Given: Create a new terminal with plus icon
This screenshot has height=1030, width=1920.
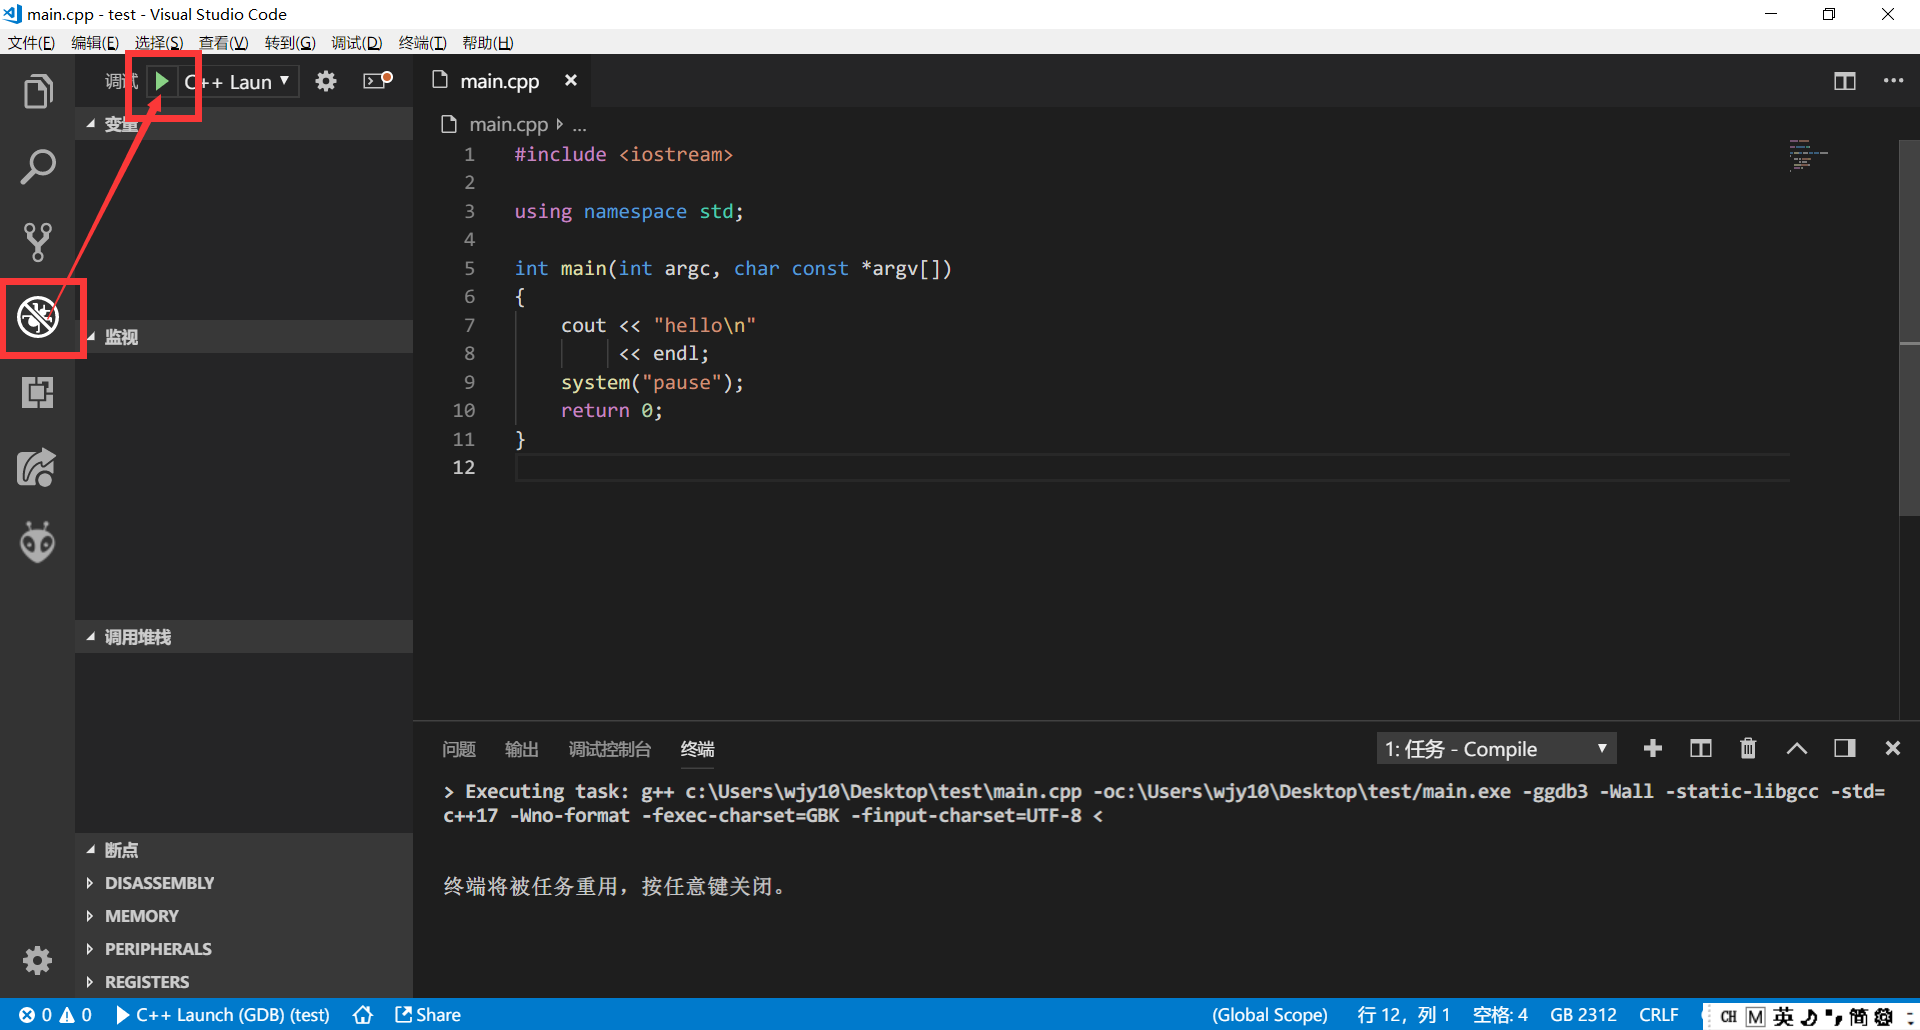Looking at the screenshot, I should tap(1653, 748).
